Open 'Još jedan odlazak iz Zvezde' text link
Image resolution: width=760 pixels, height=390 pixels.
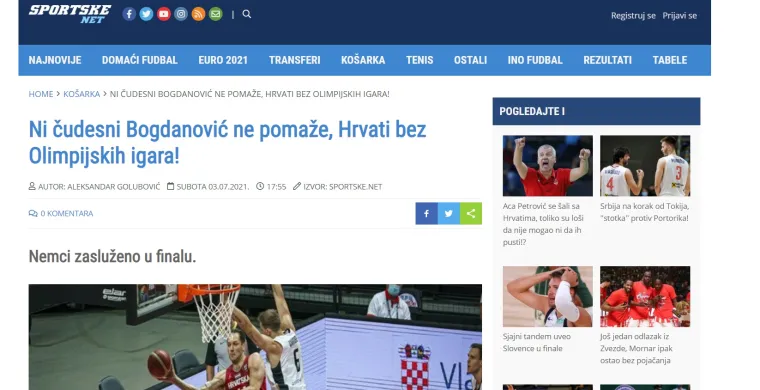click(636, 348)
